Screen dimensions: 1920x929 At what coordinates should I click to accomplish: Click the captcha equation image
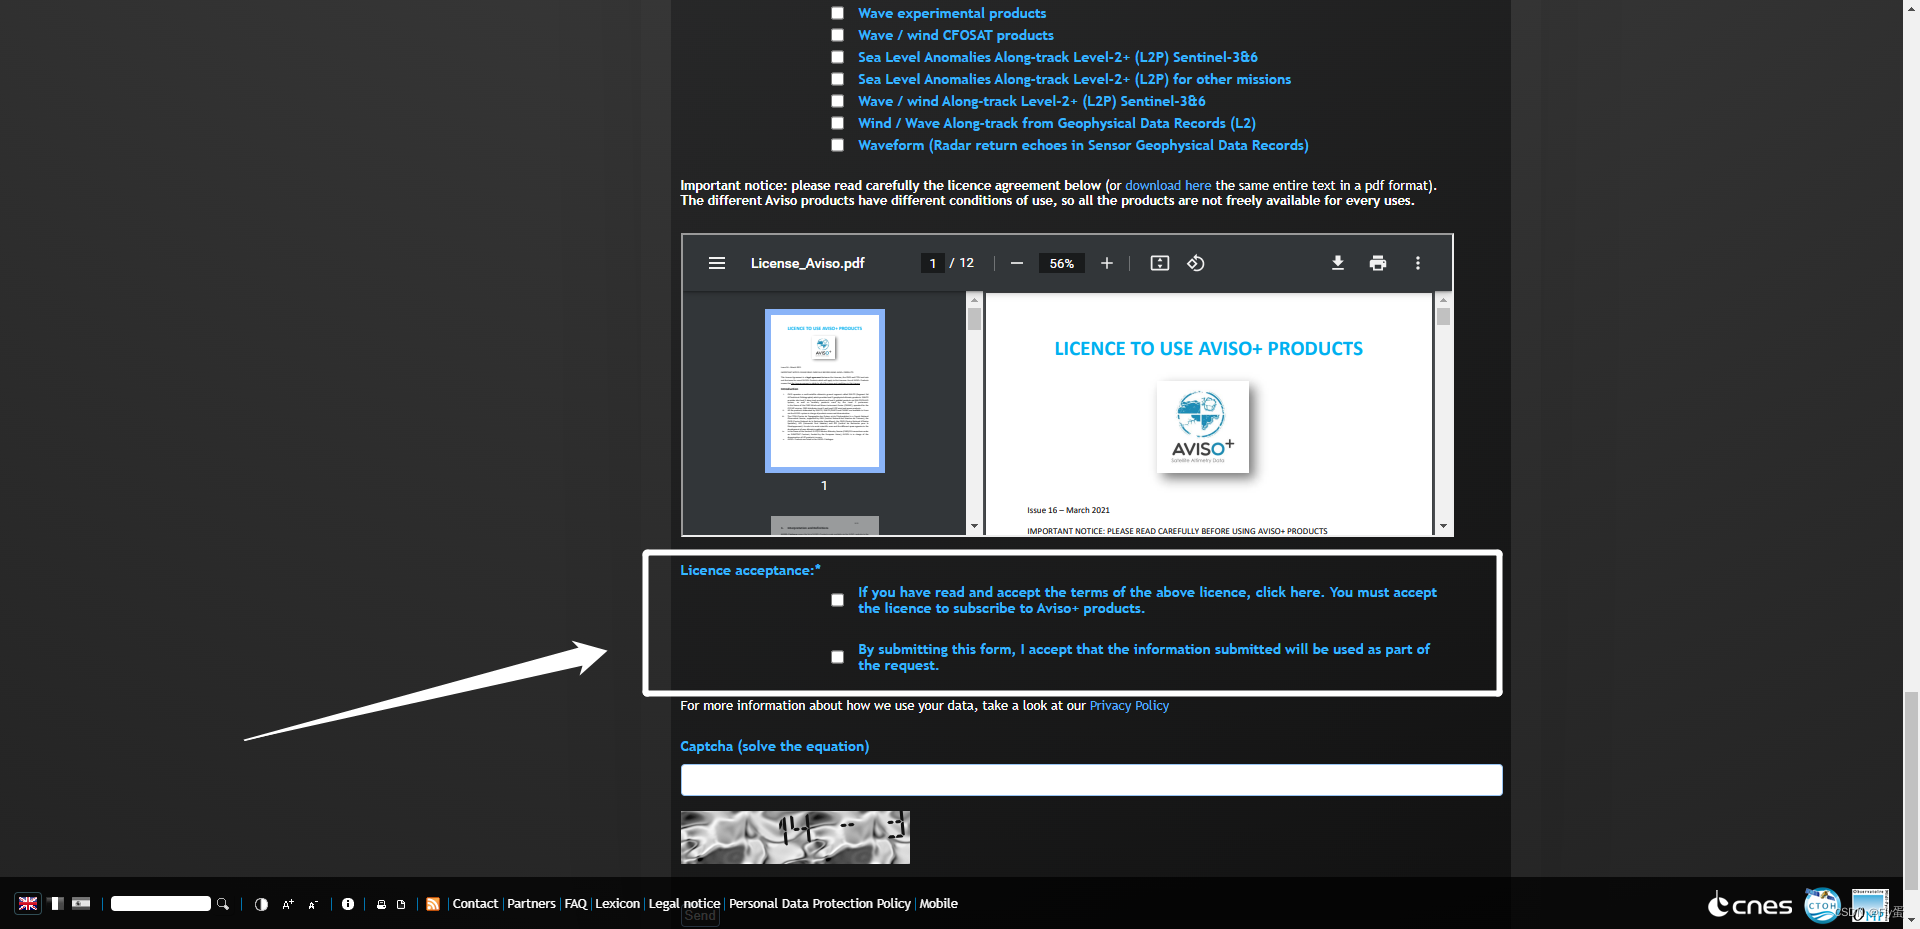(795, 837)
